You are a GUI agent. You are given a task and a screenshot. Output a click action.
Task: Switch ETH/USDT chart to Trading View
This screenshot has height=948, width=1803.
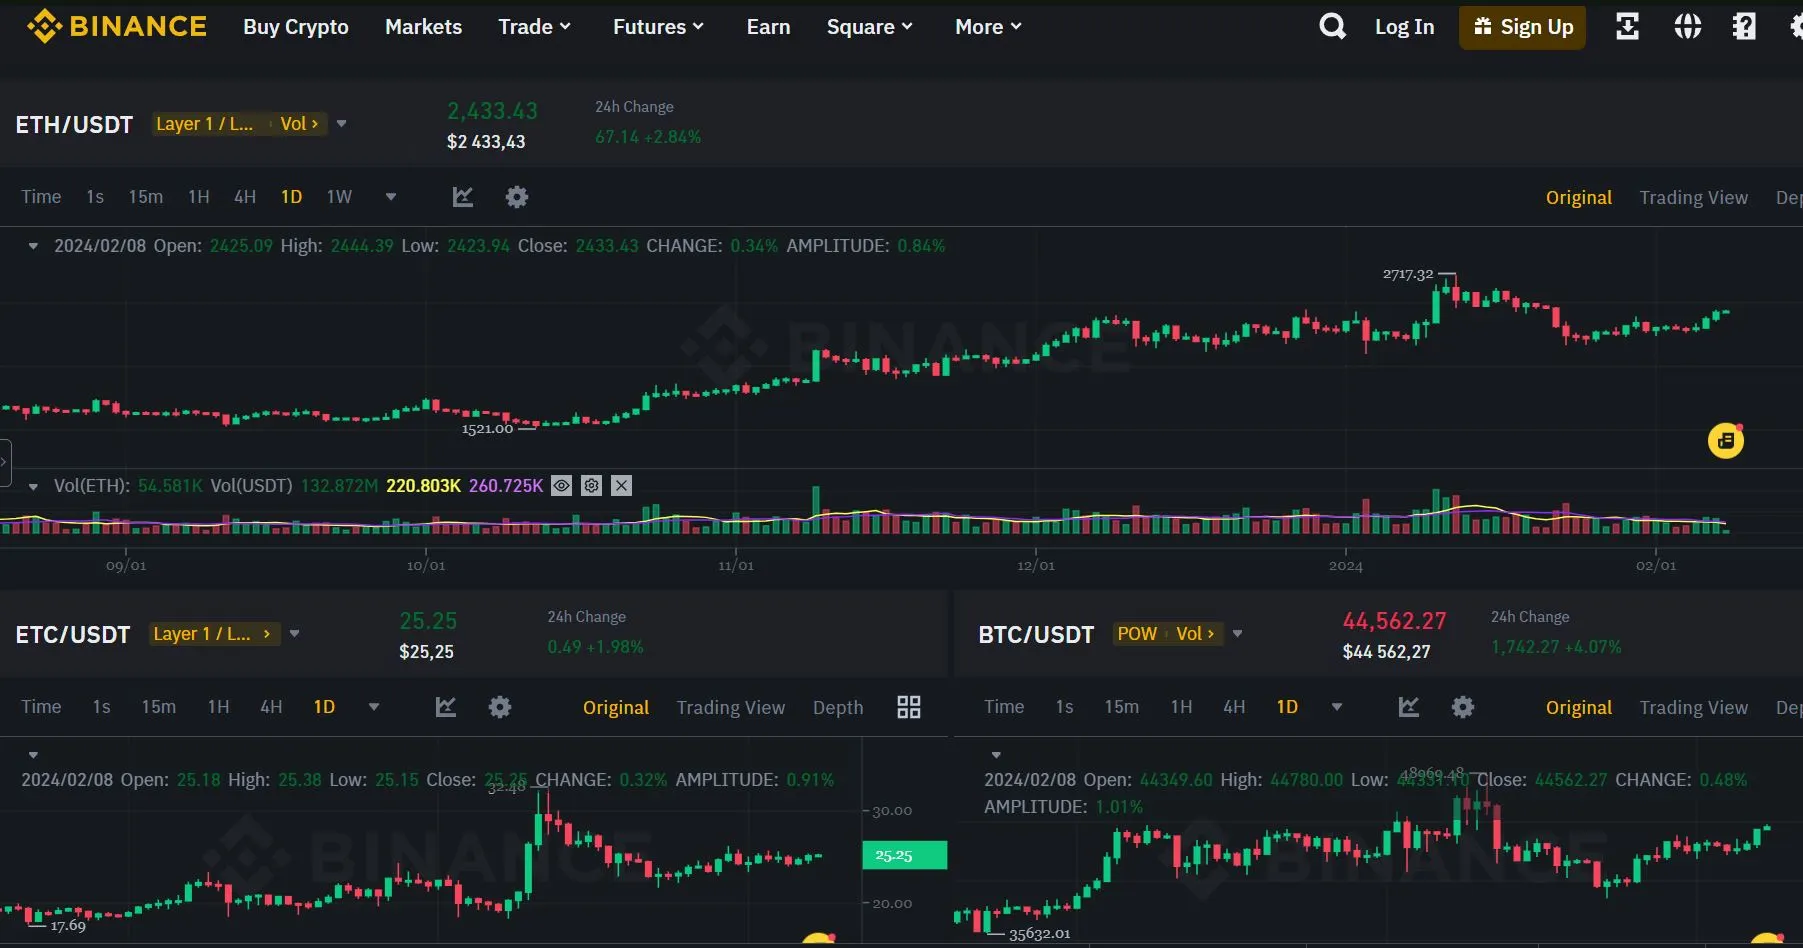(x=1694, y=198)
